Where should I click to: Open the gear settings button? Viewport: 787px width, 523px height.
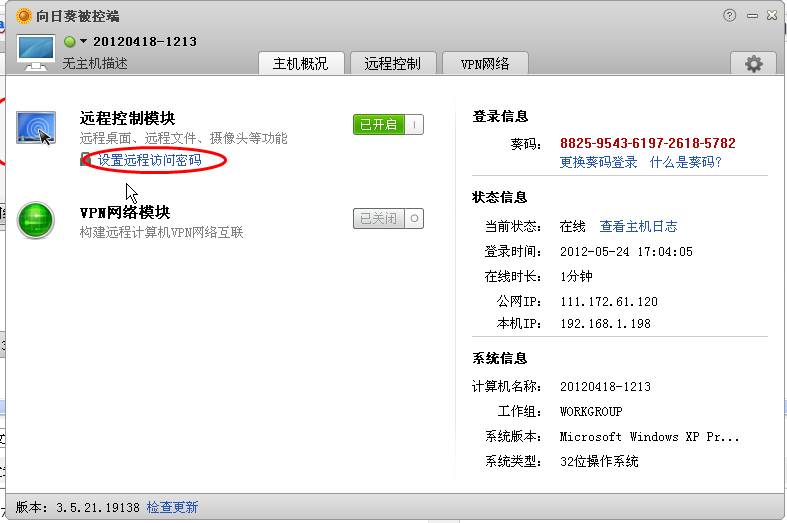tap(754, 64)
